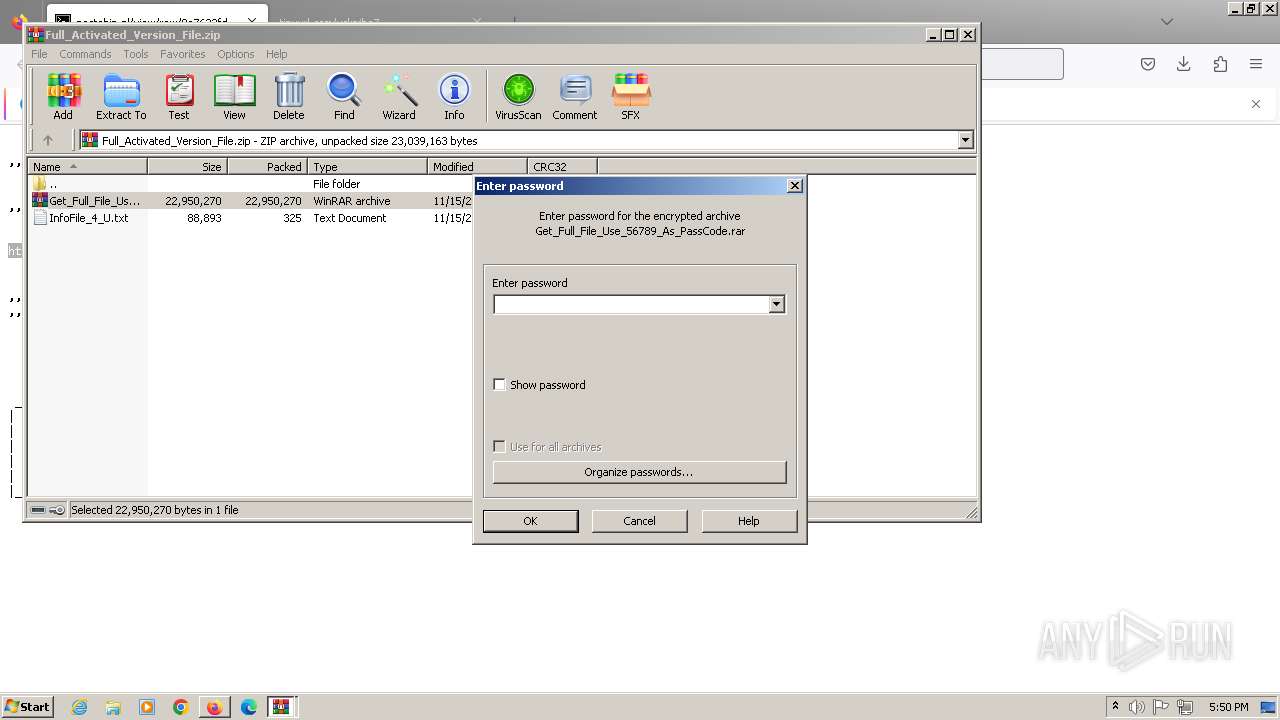The image size is (1280, 720).
Task: Start the VirusScan tool
Action: (x=518, y=97)
